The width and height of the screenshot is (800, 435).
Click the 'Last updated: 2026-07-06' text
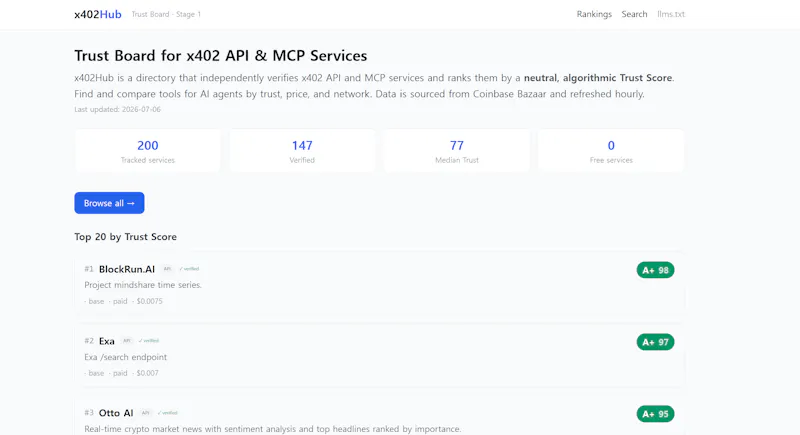[x=117, y=109]
